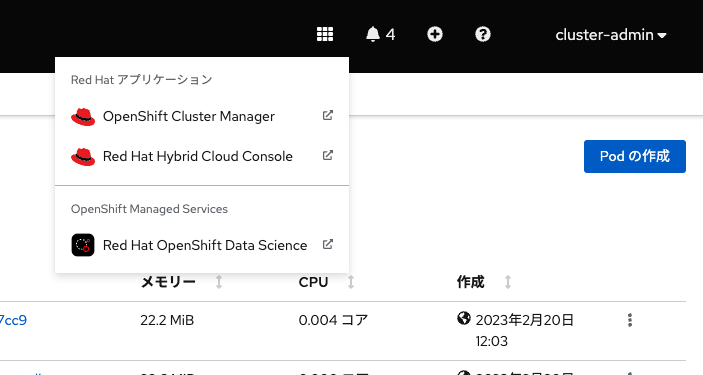Click the OpenShift Managed Services section heading

click(149, 209)
